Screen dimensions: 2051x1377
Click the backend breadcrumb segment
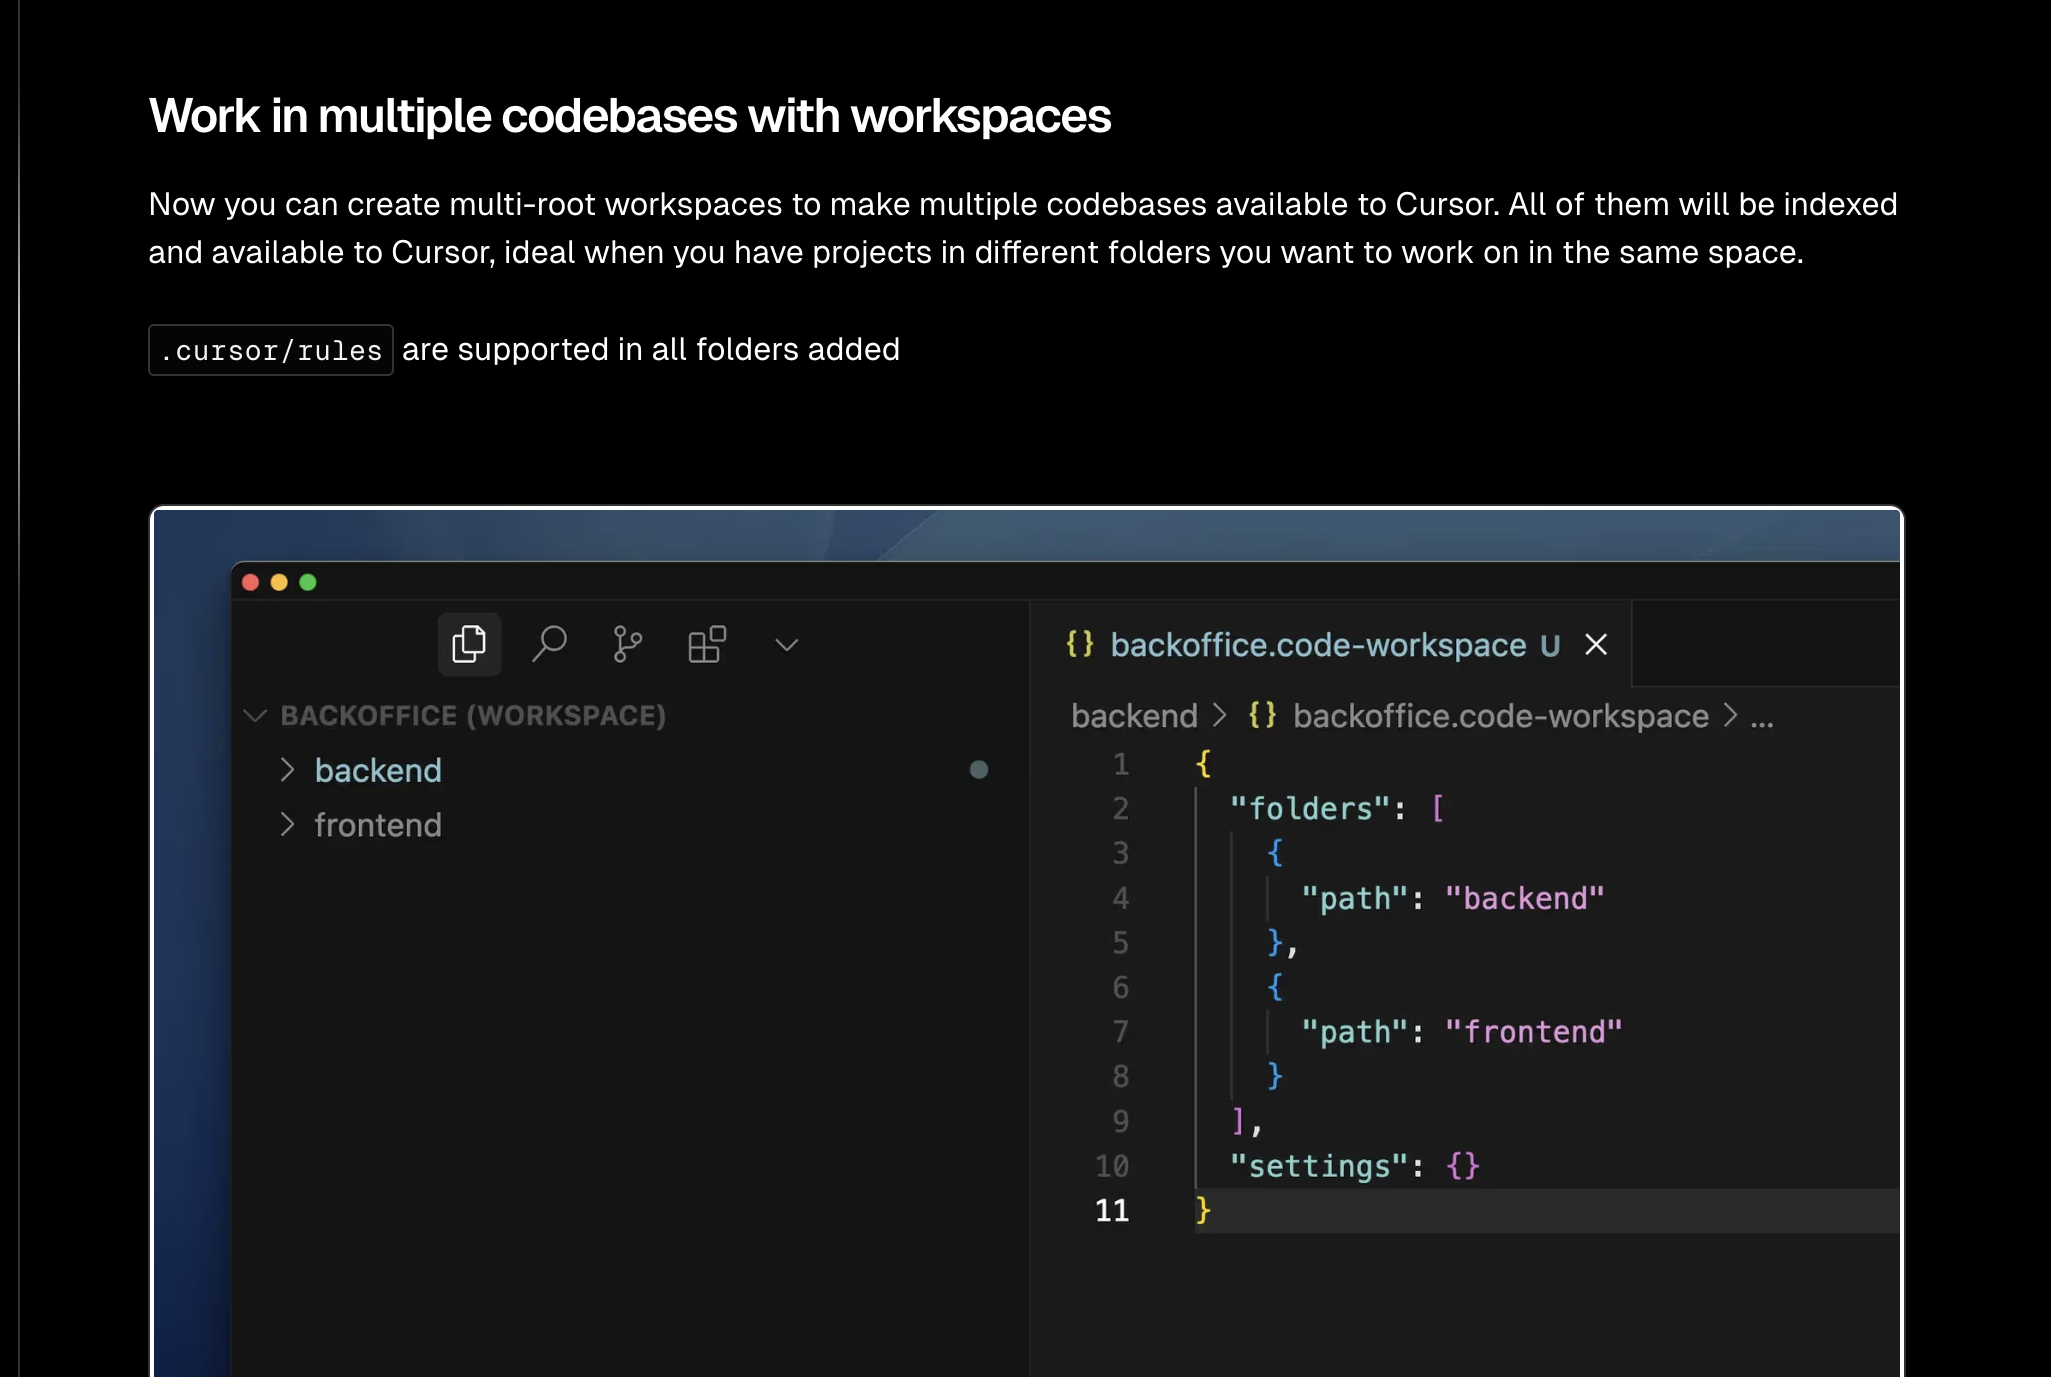tap(1134, 716)
